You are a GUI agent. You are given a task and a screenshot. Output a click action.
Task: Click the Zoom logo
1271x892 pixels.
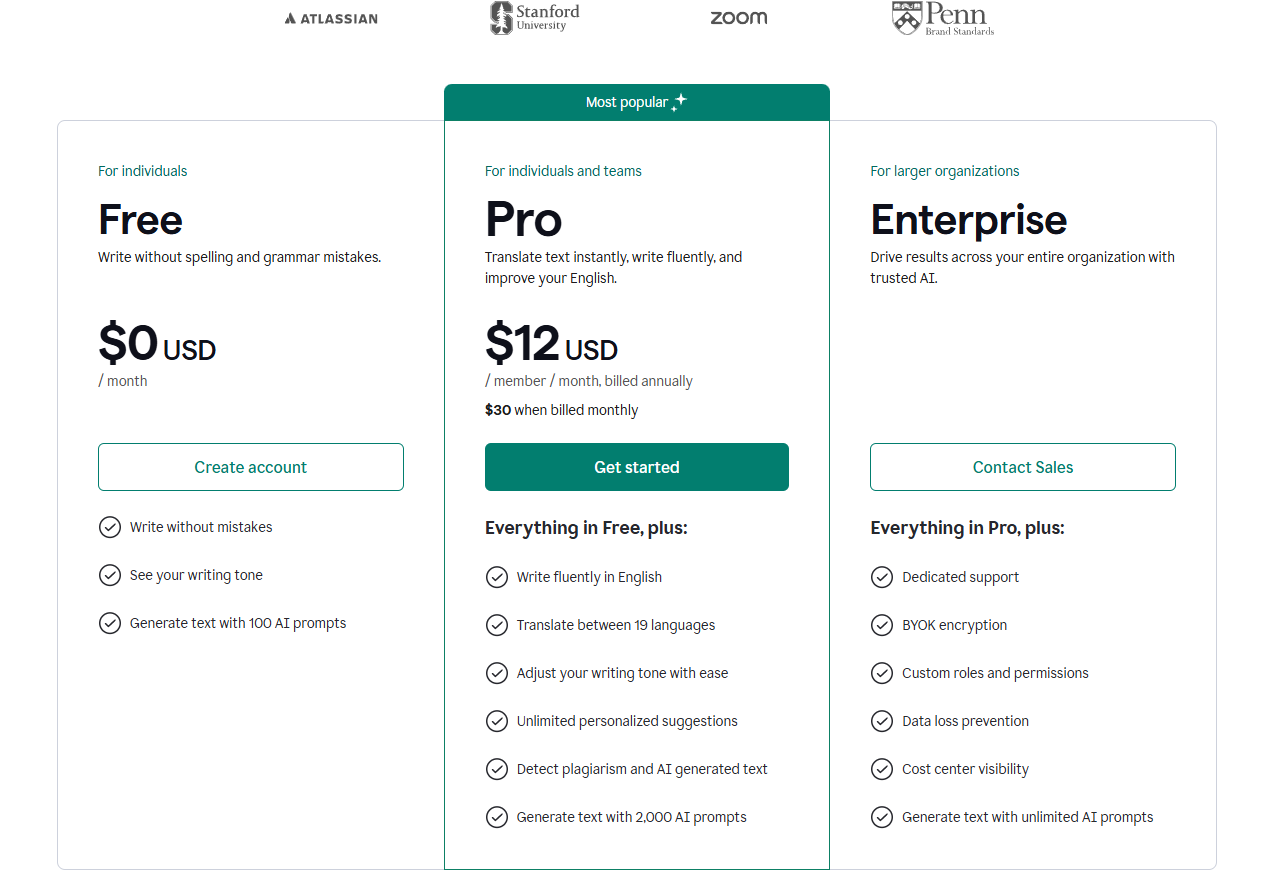coord(739,18)
